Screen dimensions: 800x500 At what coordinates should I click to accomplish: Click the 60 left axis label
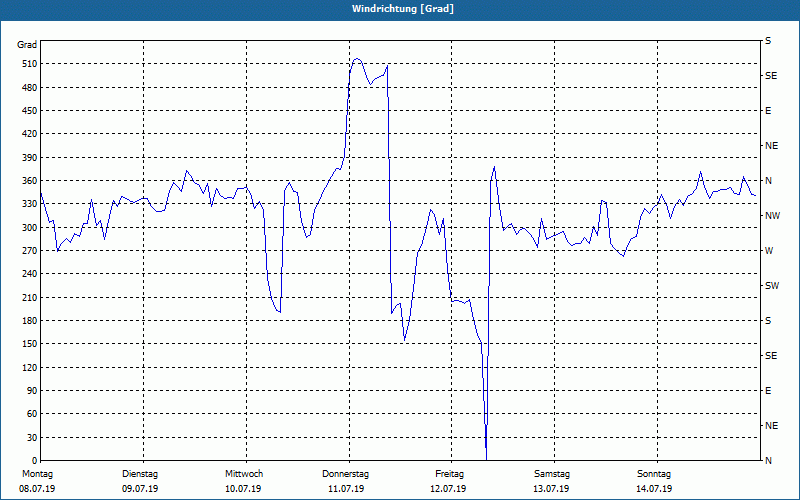pyautogui.click(x=31, y=414)
